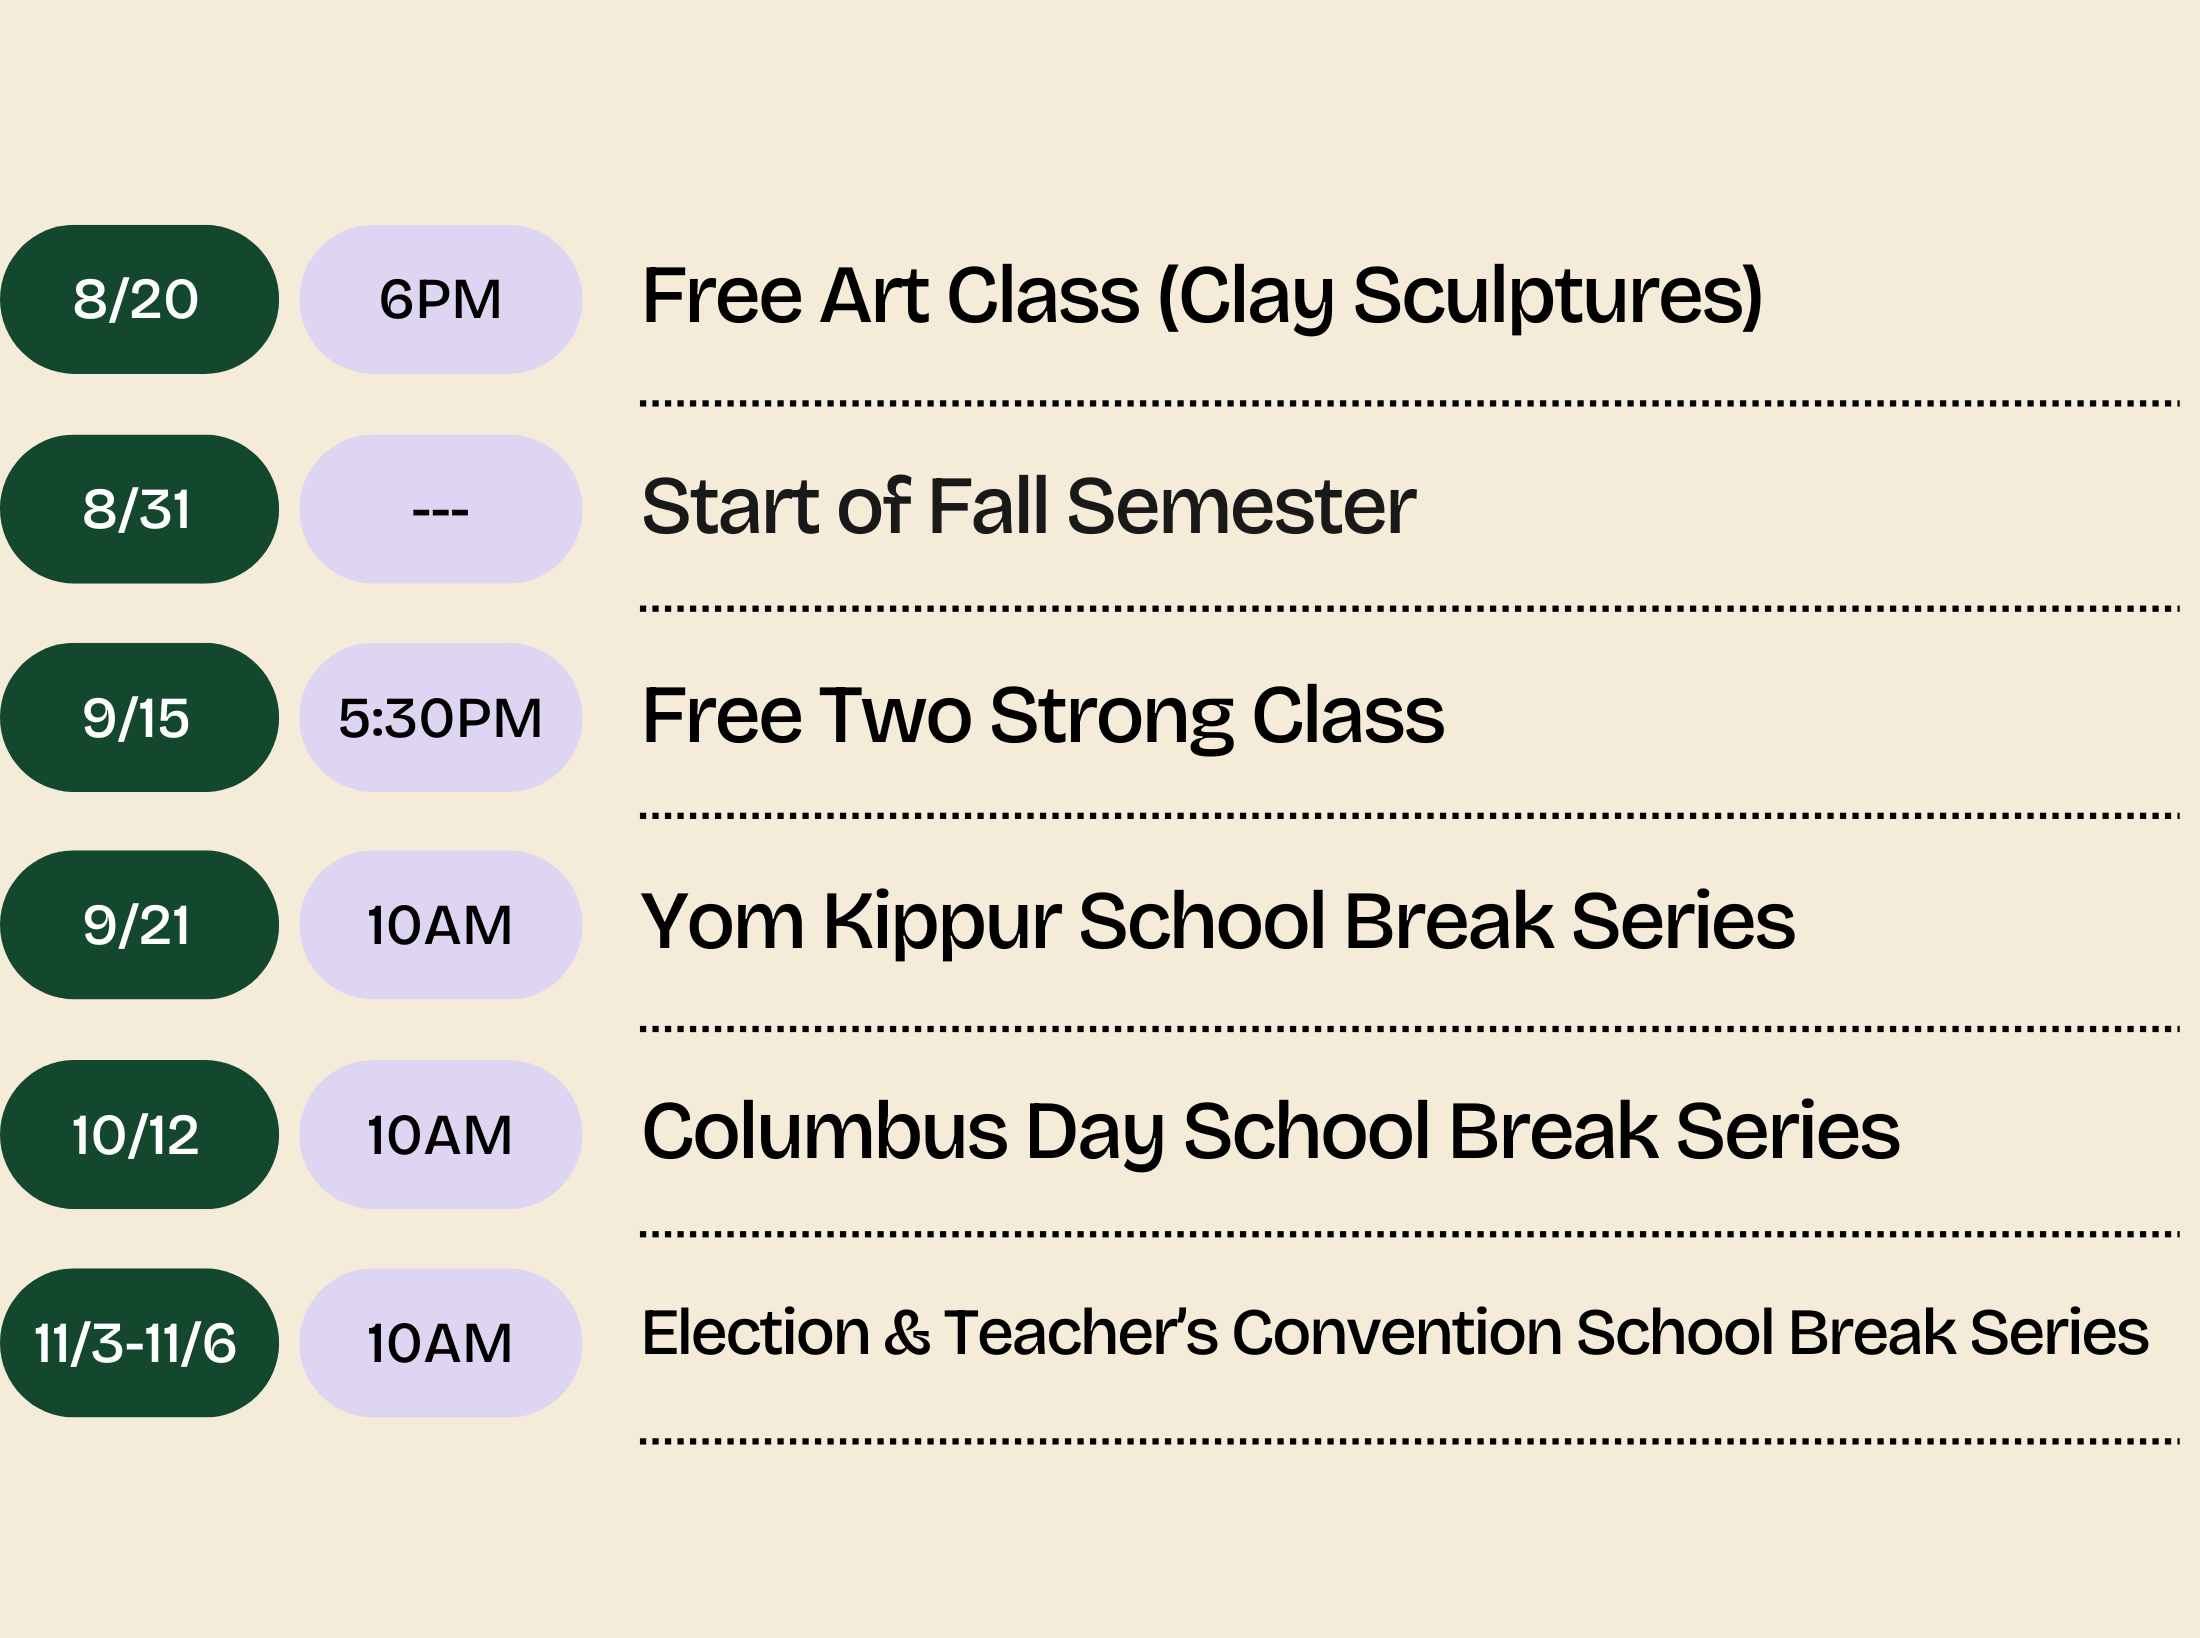Image resolution: width=2200 pixels, height=1638 pixels.
Task: Open Free Two Strong Class event
Action: (1043, 716)
